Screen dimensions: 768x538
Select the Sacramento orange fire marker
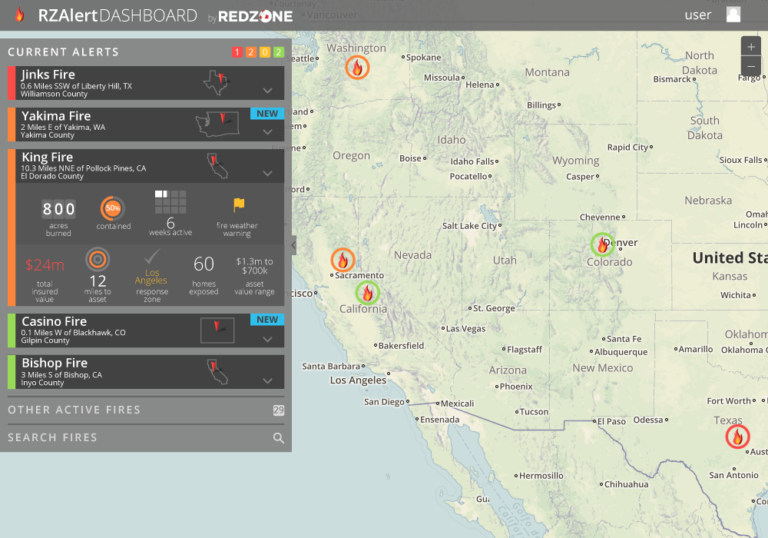click(x=343, y=260)
